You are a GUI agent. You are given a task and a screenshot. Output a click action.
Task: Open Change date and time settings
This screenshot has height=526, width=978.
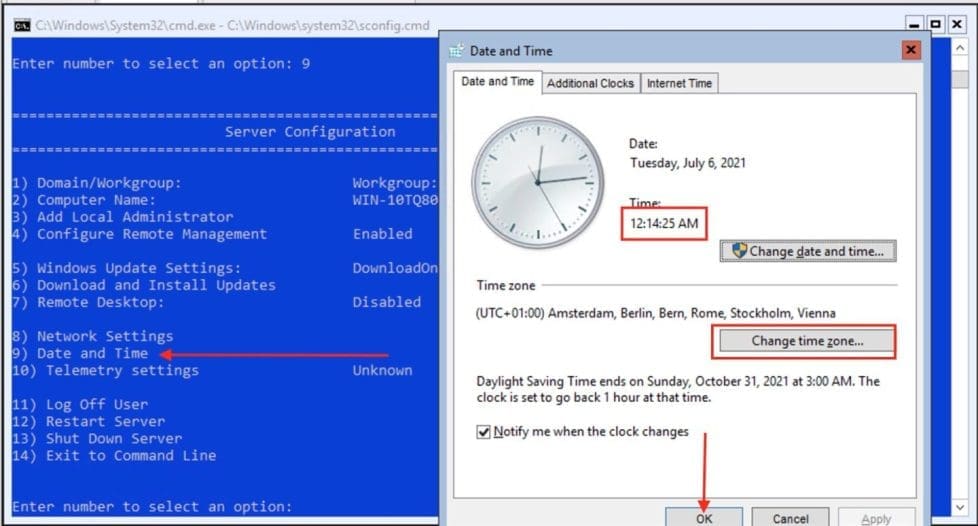808,251
